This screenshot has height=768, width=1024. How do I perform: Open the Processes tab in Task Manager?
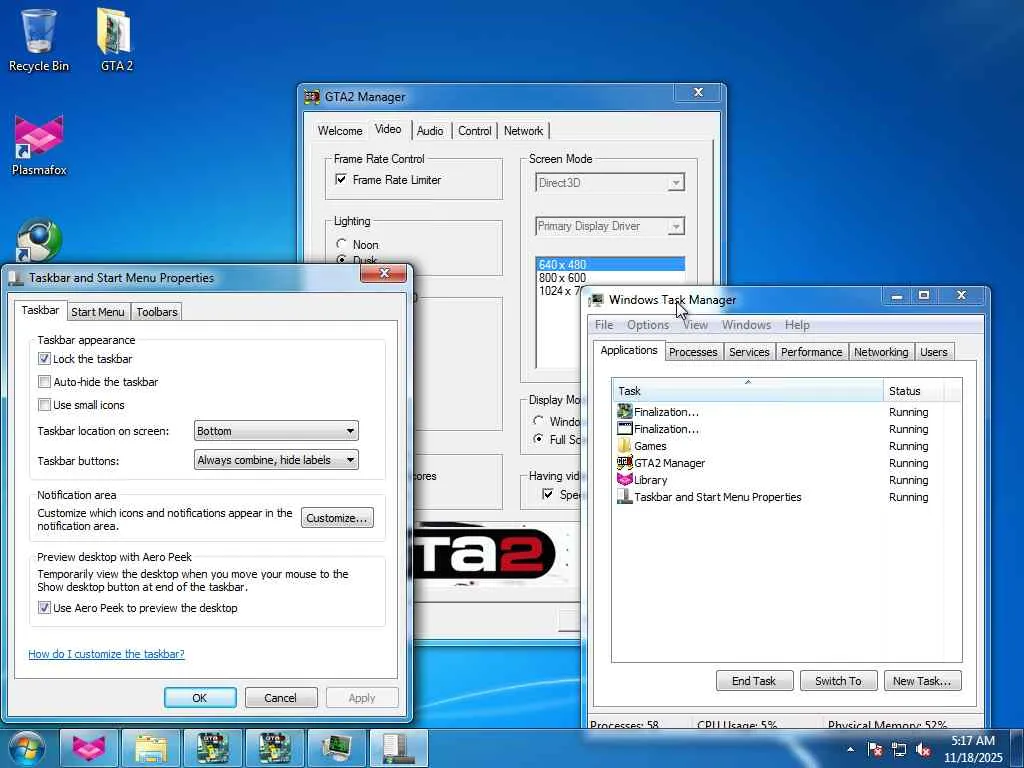[693, 352]
